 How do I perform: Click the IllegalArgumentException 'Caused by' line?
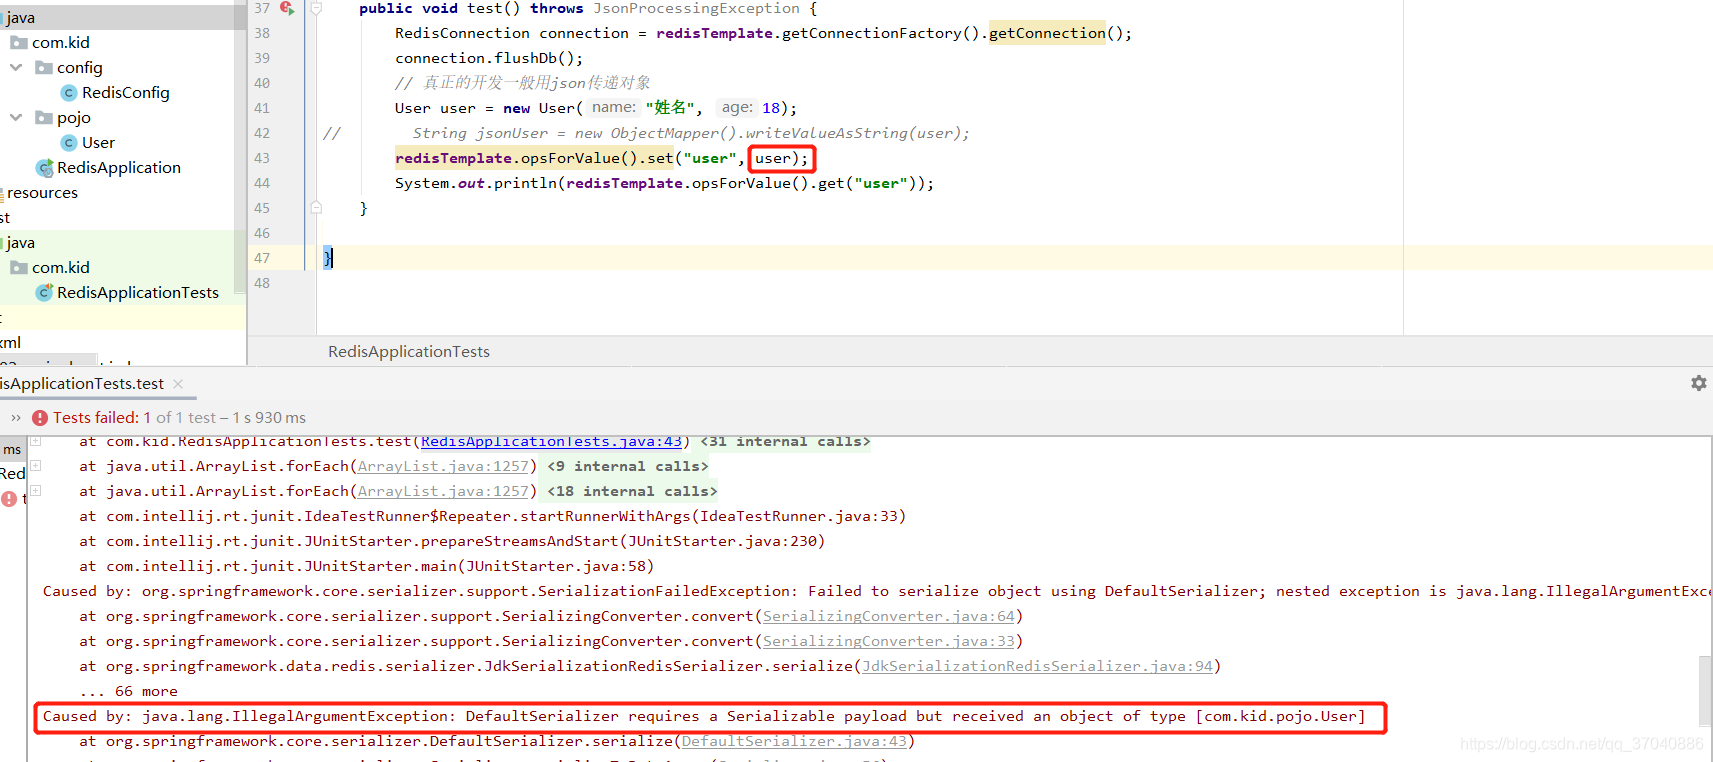tap(704, 717)
